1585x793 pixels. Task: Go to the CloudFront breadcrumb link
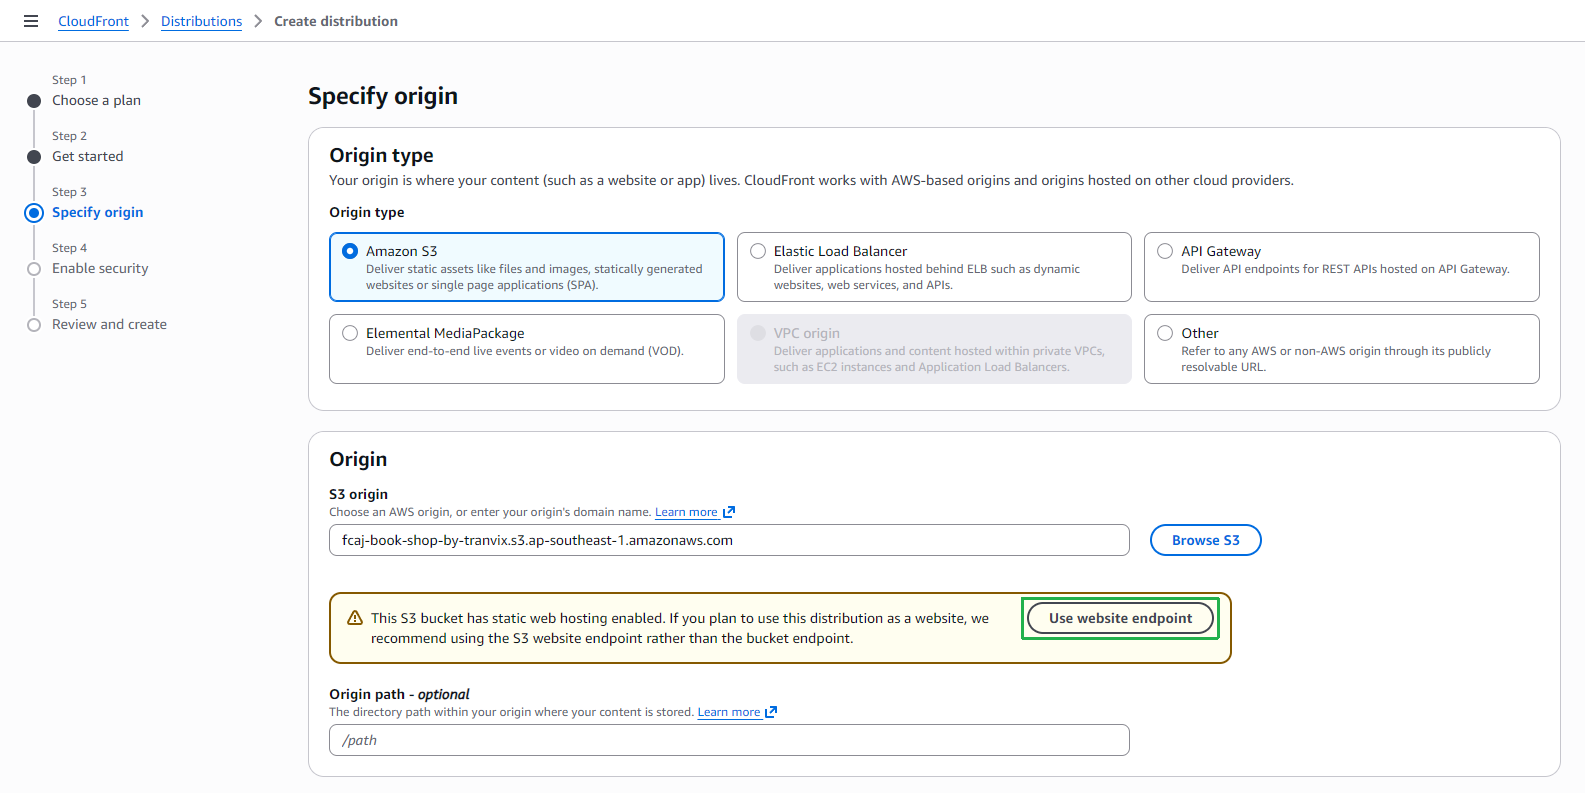pyautogui.click(x=93, y=21)
